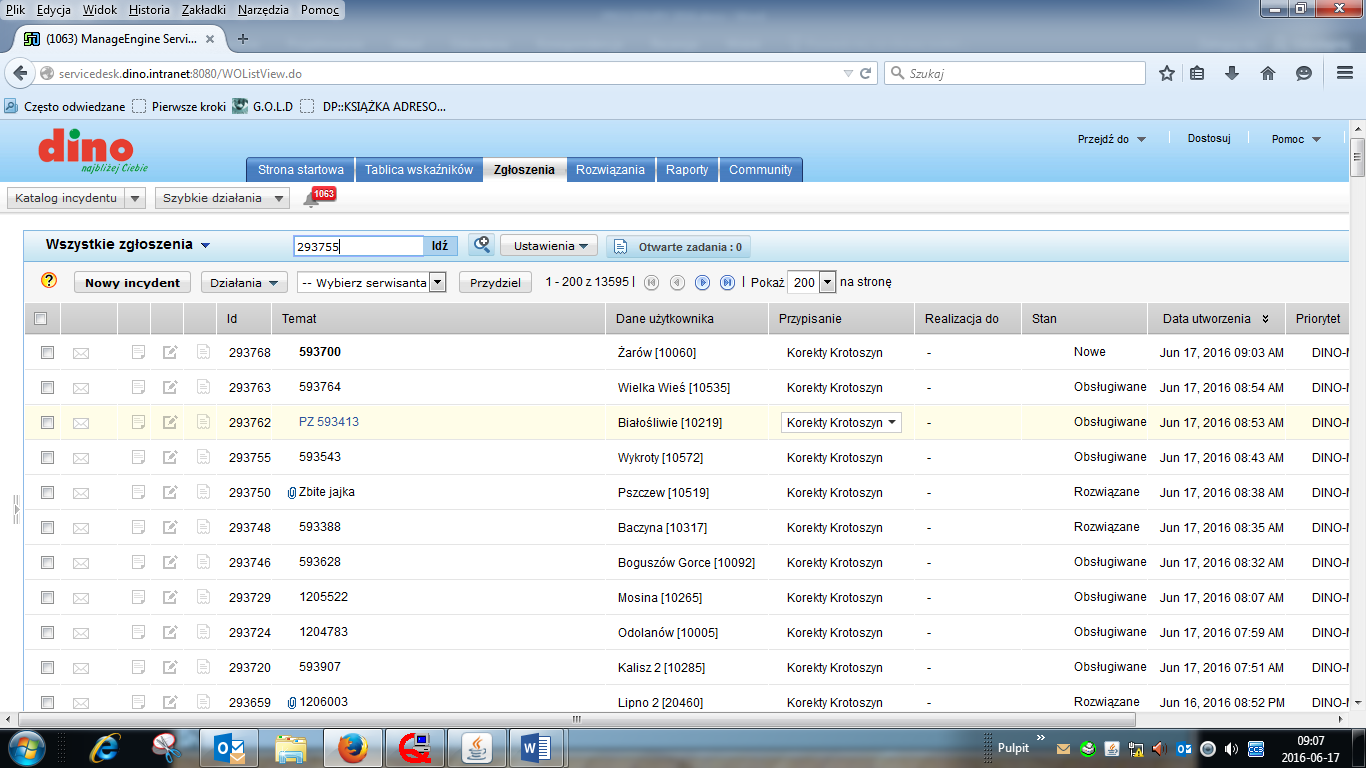Check the box for request 293750

coord(47,493)
